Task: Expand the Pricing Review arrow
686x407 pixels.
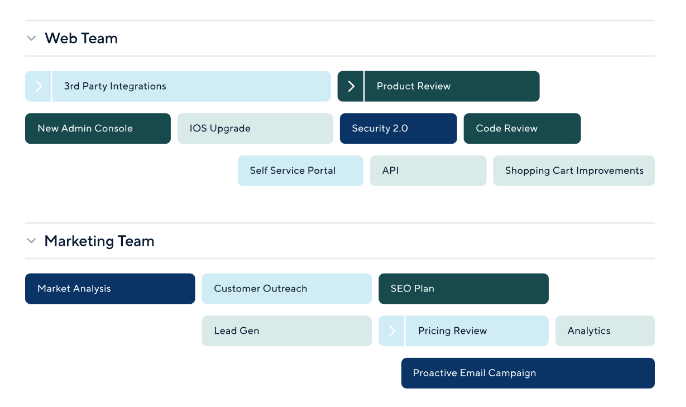Action: click(392, 331)
